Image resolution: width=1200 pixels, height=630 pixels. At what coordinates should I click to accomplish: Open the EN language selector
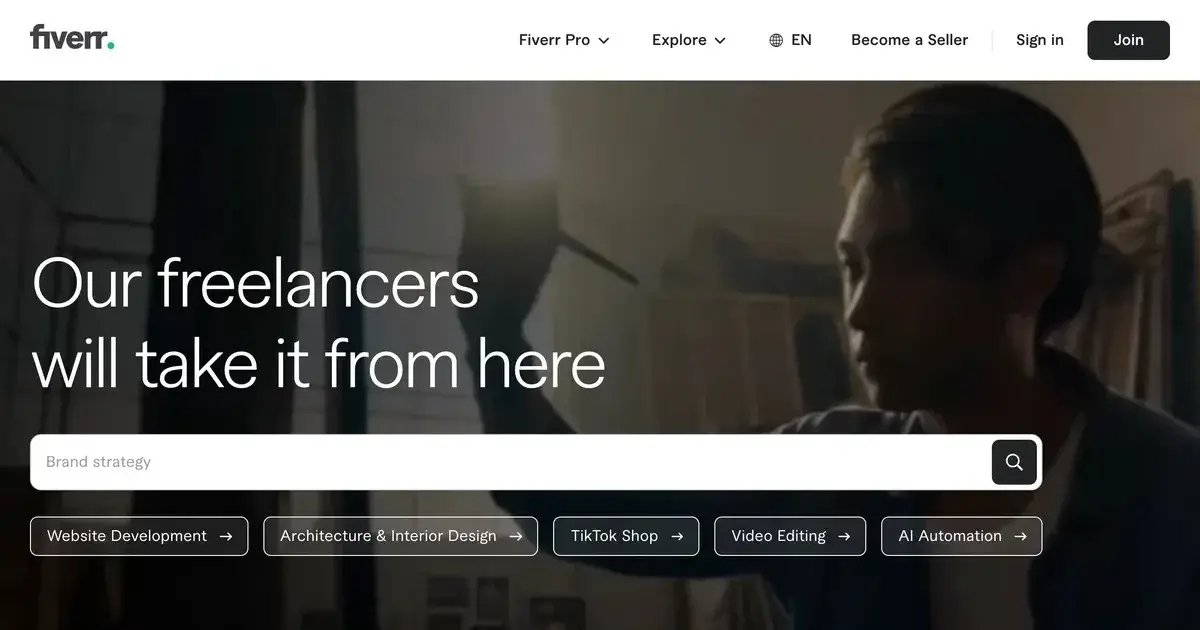[x=790, y=40]
